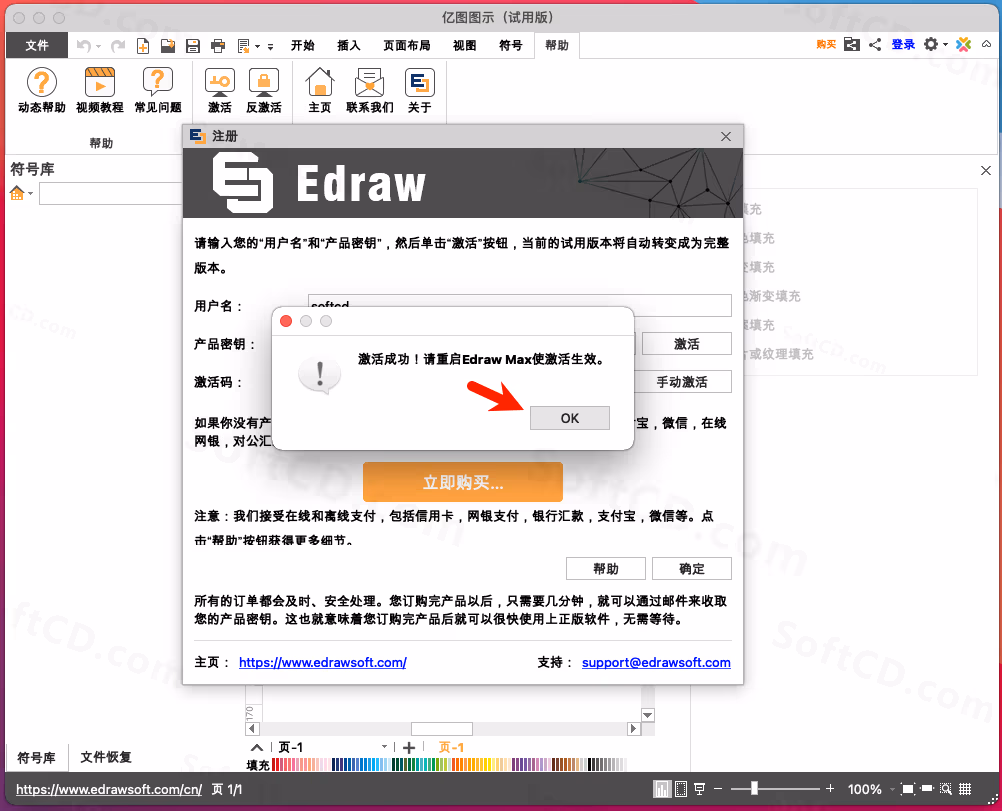Switch to the 开始 ribbon tab
Image resolution: width=1002 pixels, height=811 pixels.
tap(303, 45)
